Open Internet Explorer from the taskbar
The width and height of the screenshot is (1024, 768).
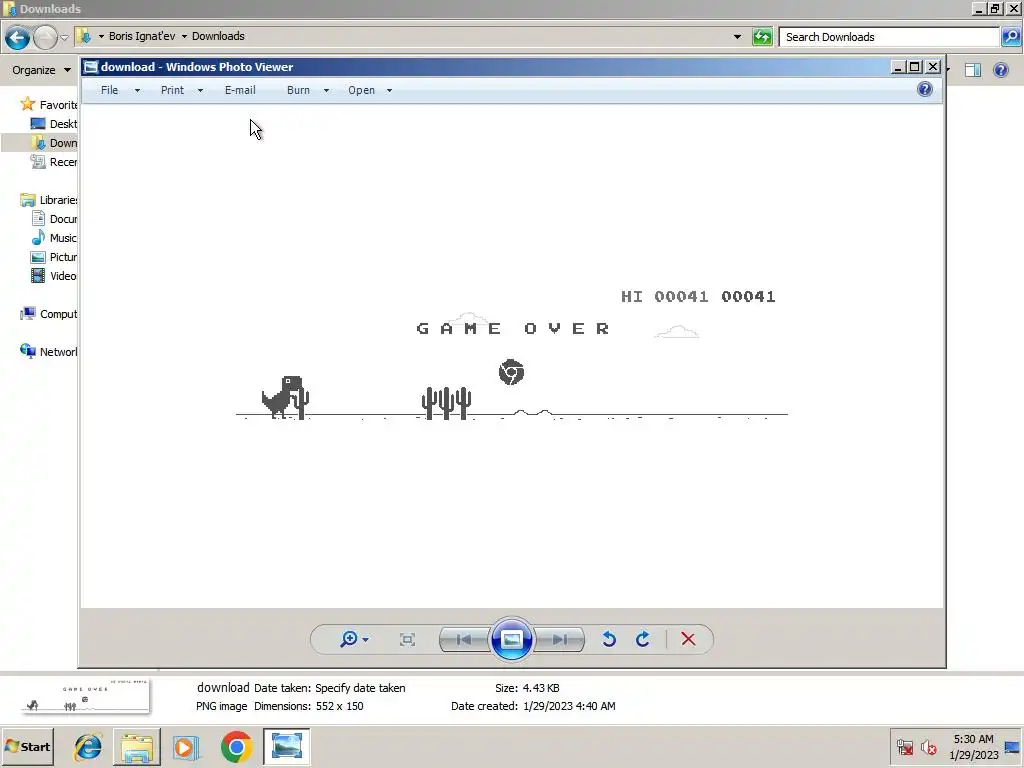(x=88, y=746)
